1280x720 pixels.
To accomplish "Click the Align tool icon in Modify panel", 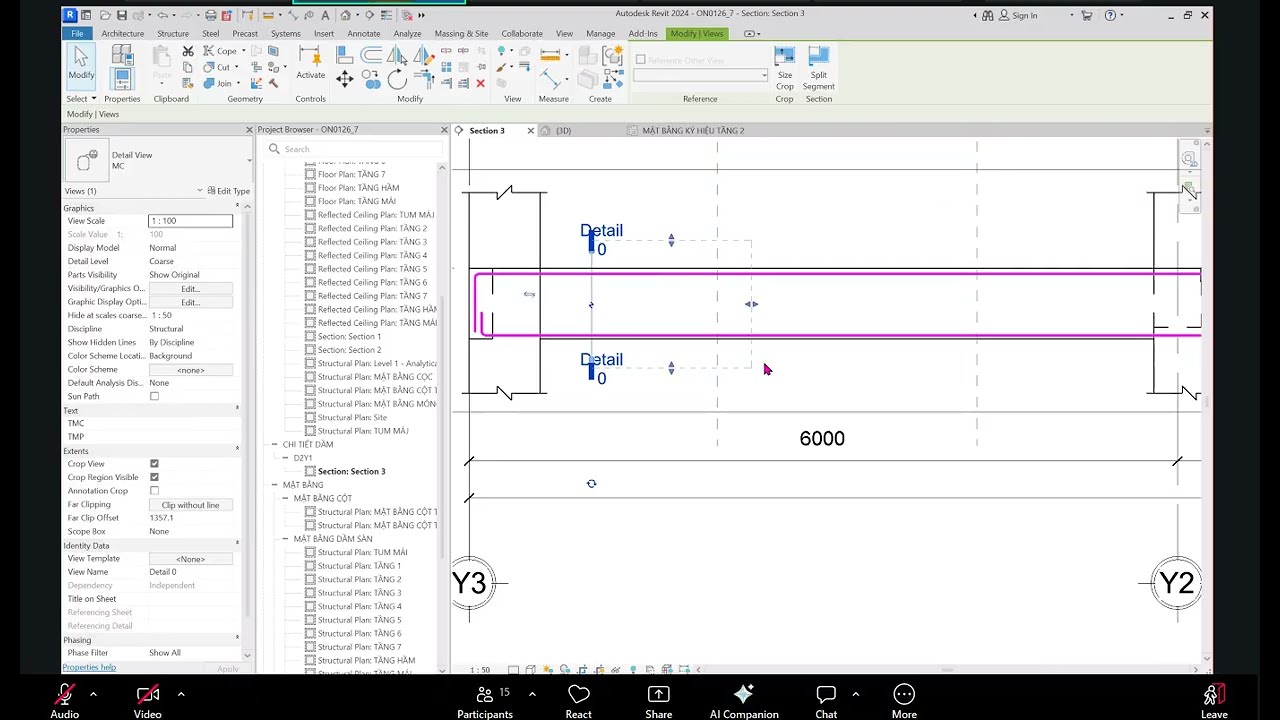I will coord(345,57).
